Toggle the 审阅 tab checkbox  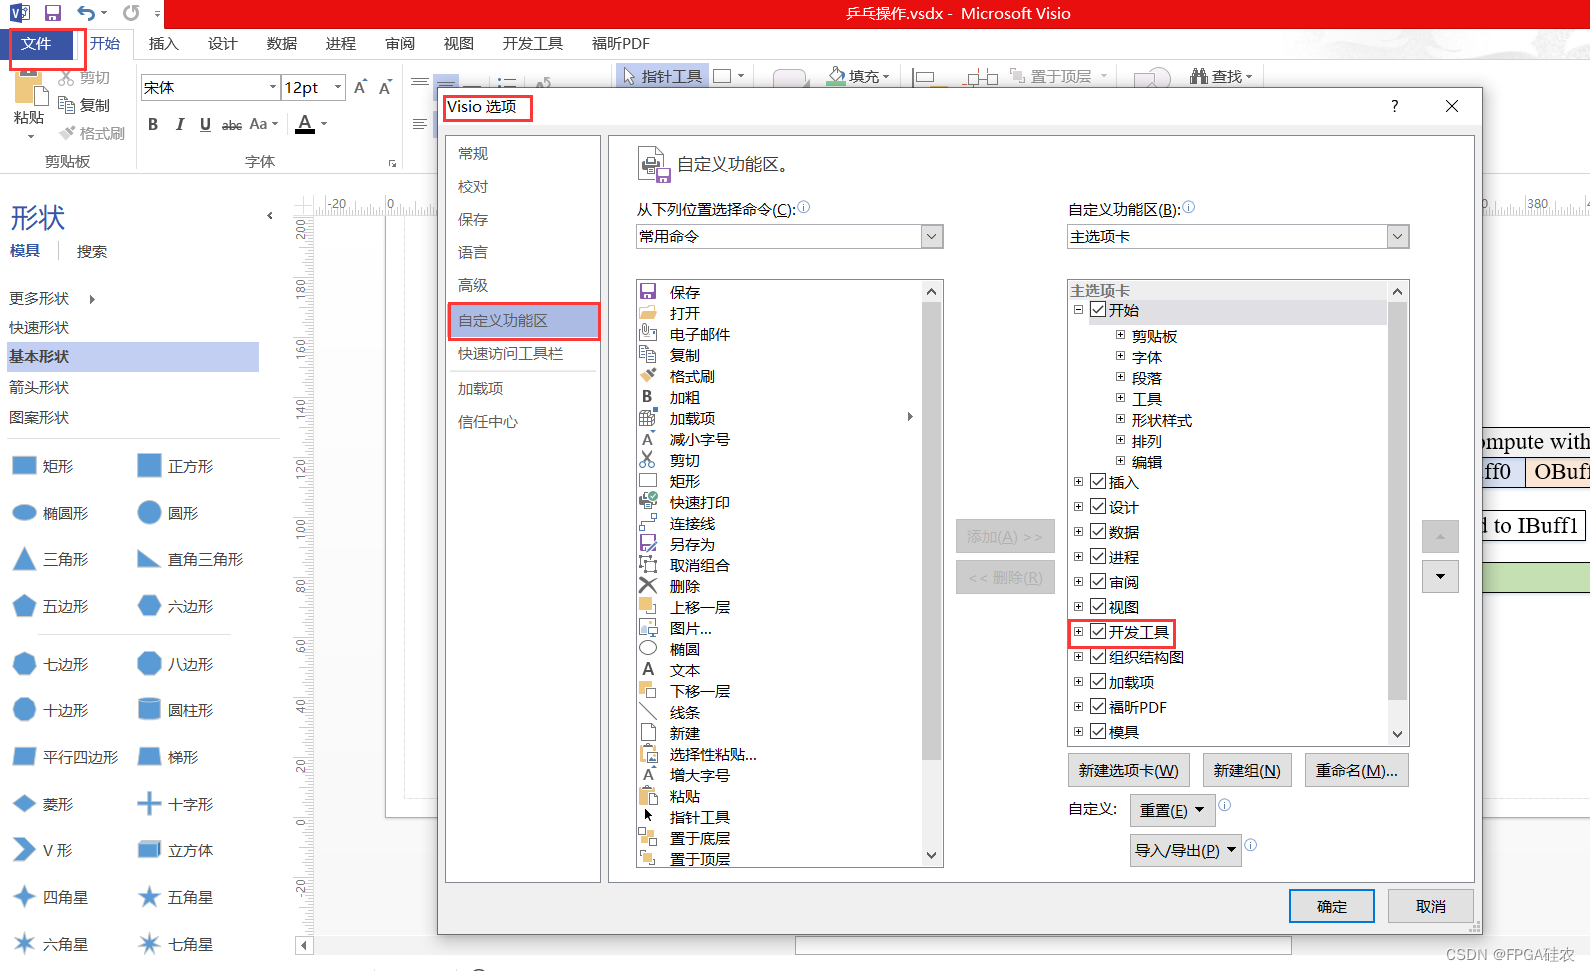(x=1098, y=582)
